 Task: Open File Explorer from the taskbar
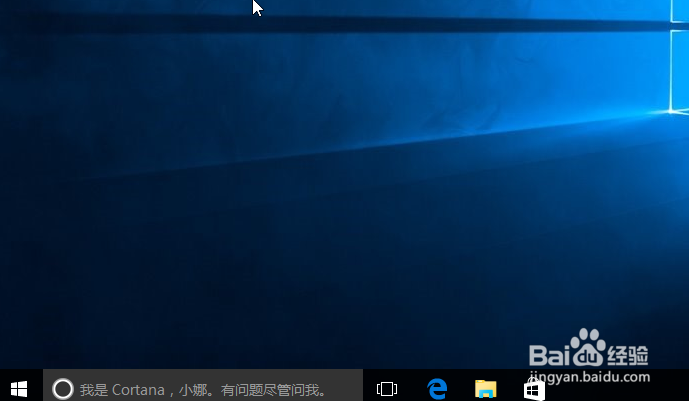(x=486, y=389)
